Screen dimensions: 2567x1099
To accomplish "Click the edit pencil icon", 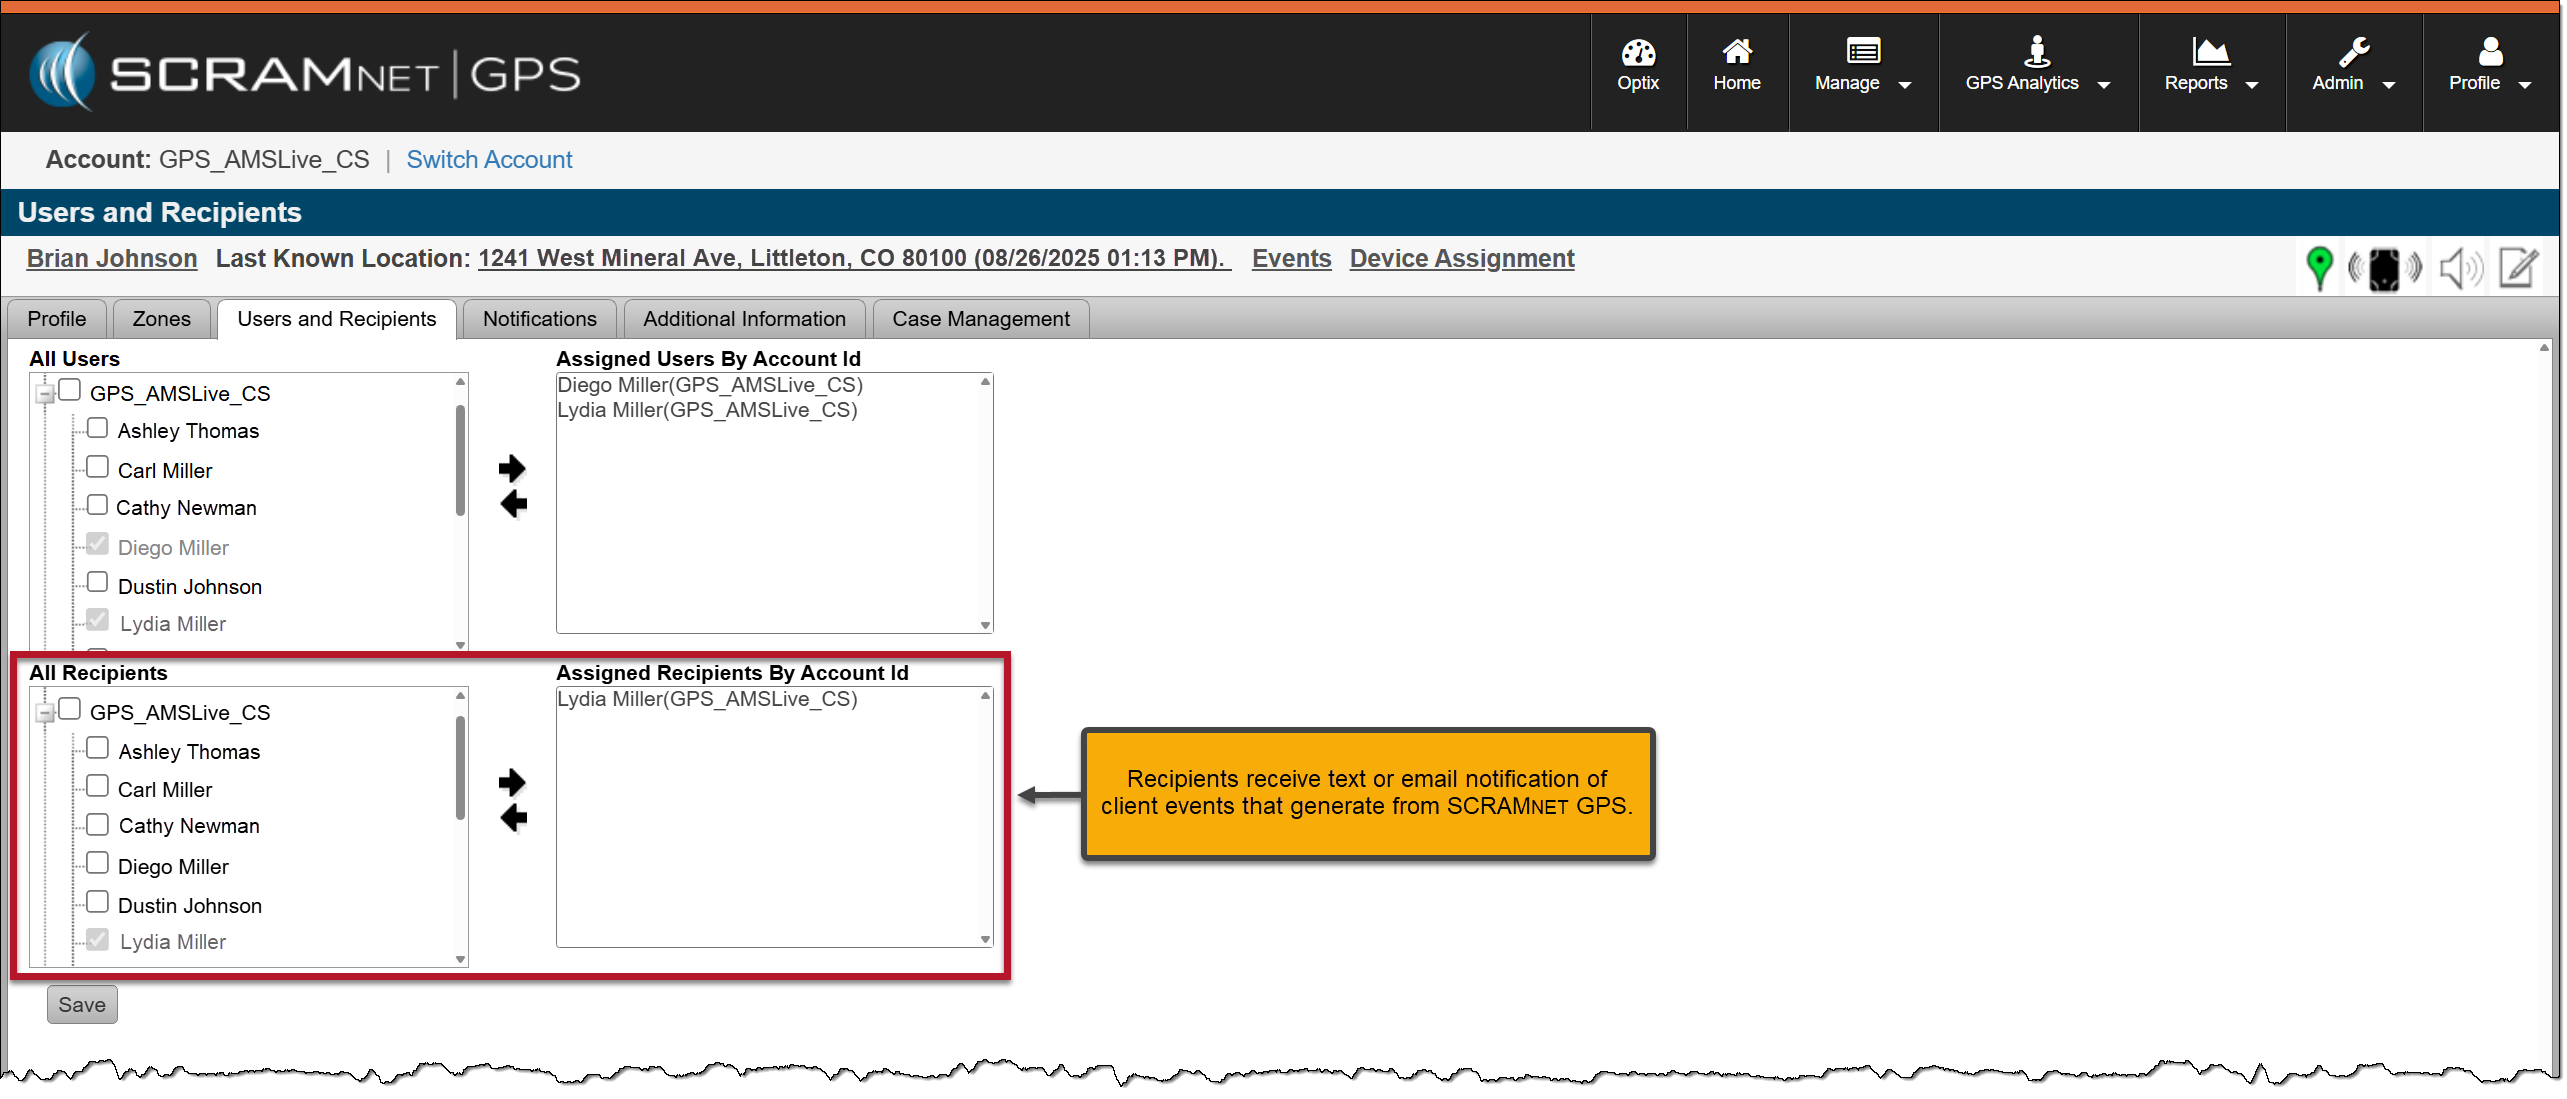I will pyautogui.click(x=2518, y=268).
